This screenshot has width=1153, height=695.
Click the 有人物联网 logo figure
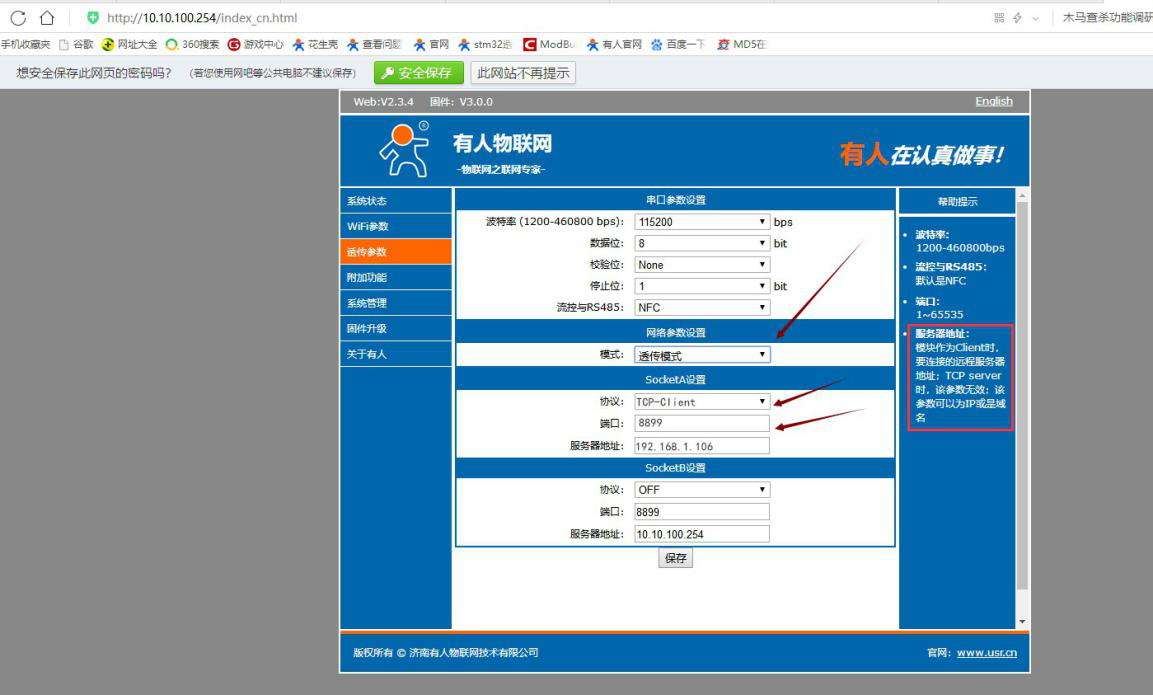404,150
